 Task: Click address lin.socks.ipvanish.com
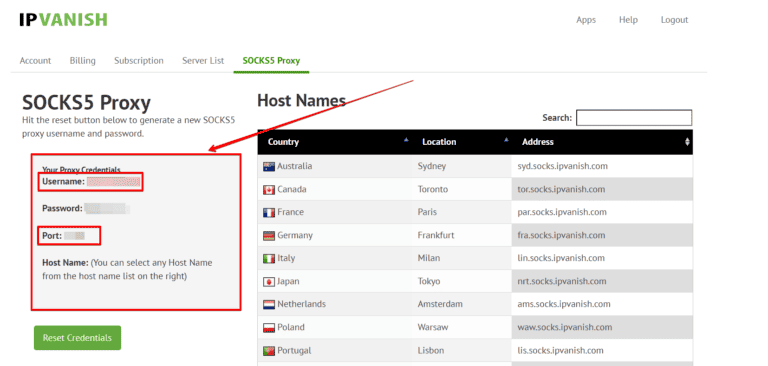(x=561, y=258)
